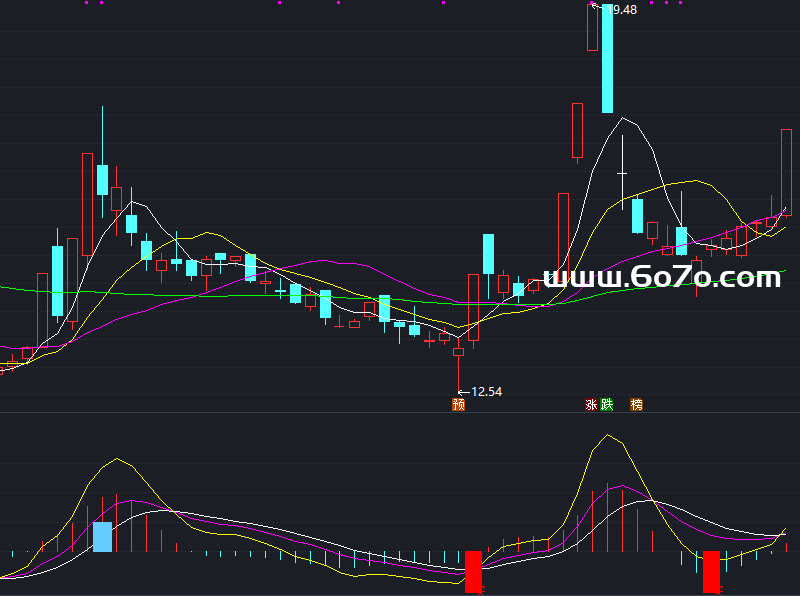Click the divider between the price chart and indicator panel
The image size is (800, 596).
[400, 413]
